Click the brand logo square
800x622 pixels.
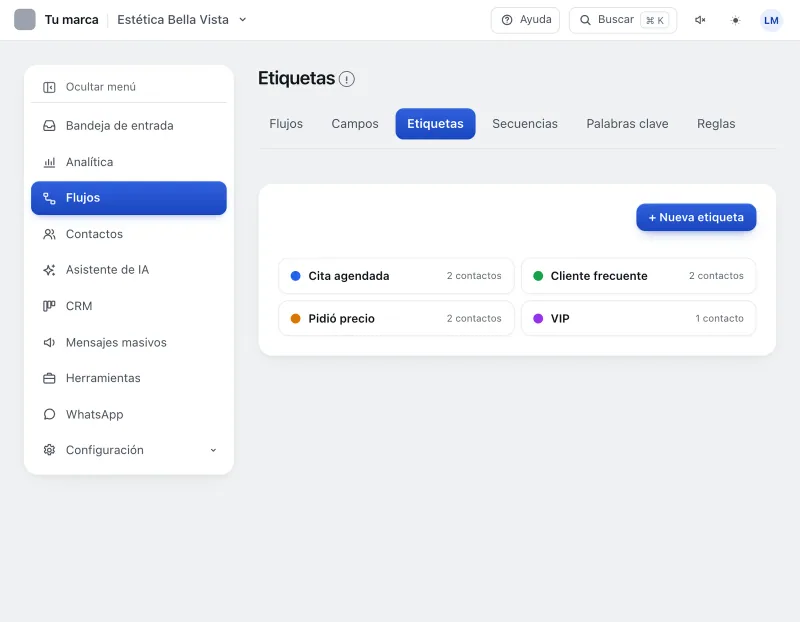pos(24,20)
